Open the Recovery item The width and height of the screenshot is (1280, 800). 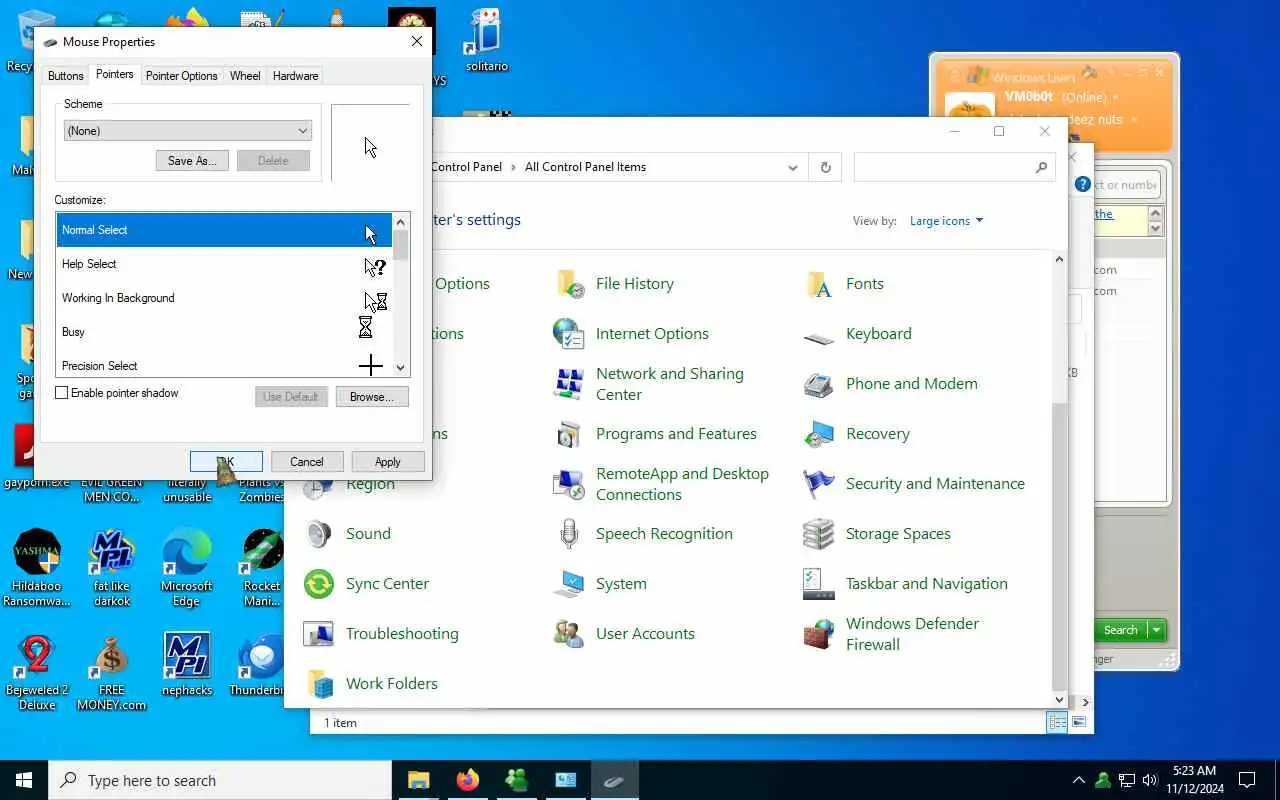click(x=857, y=434)
